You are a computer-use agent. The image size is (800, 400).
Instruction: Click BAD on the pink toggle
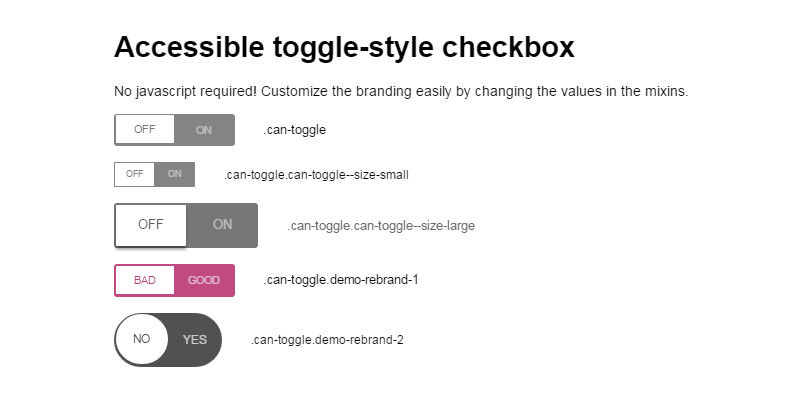(x=145, y=280)
